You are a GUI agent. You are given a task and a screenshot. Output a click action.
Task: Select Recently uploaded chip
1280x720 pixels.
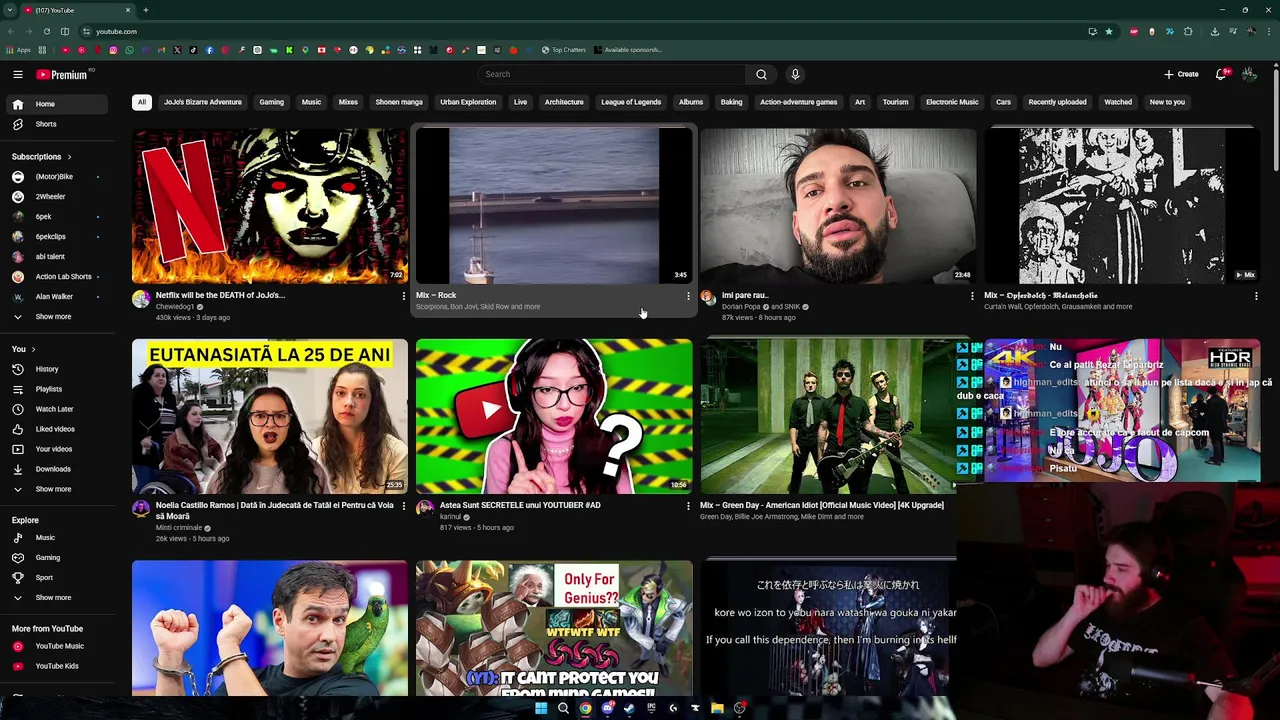(x=1057, y=102)
